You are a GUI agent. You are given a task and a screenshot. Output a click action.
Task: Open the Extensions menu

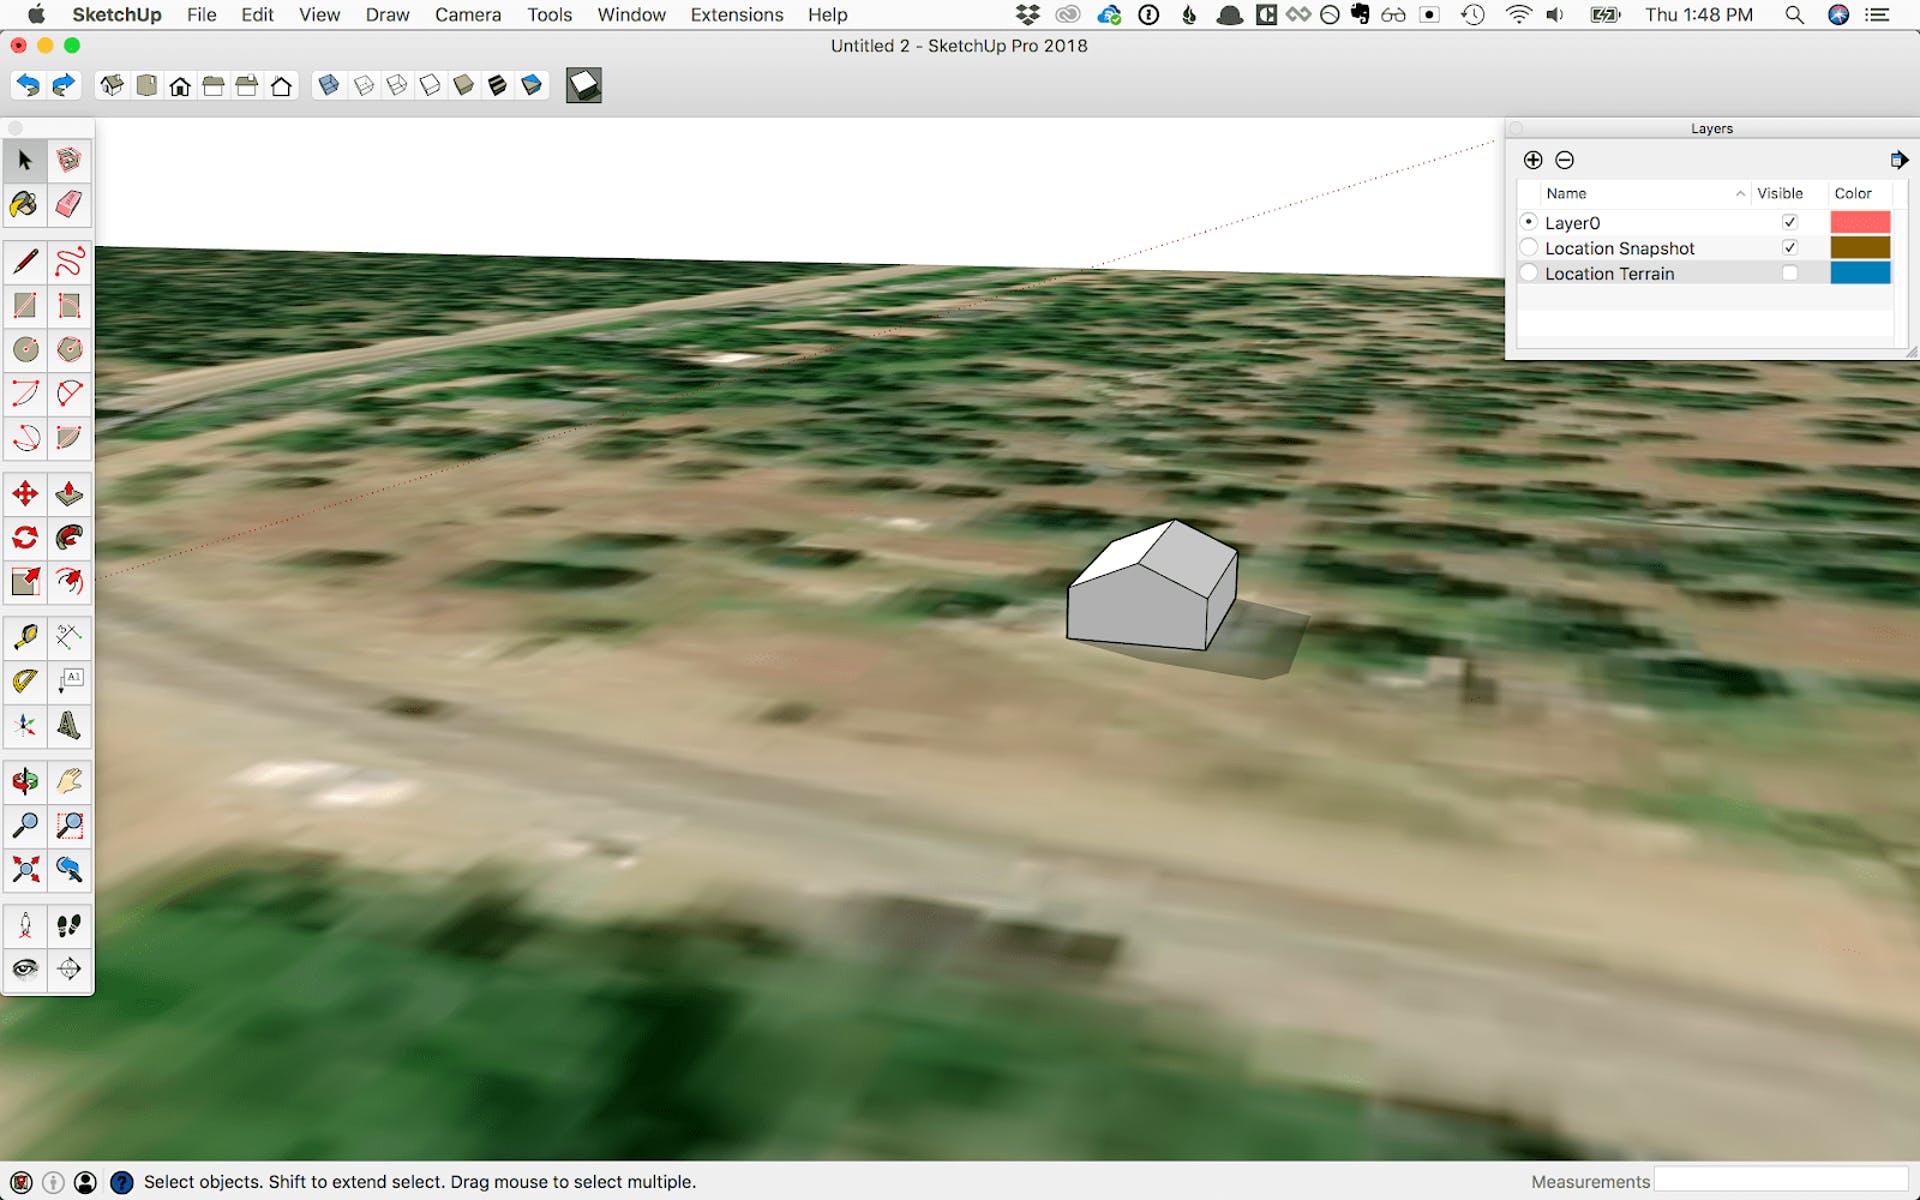click(x=736, y=15)
